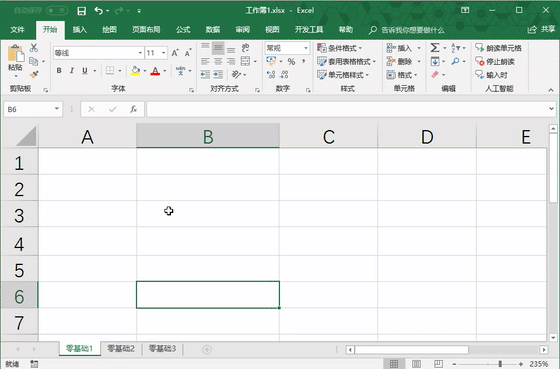Click the text orientation icon
The height and width of the screenshot is (369, 560).
(236, 74)
